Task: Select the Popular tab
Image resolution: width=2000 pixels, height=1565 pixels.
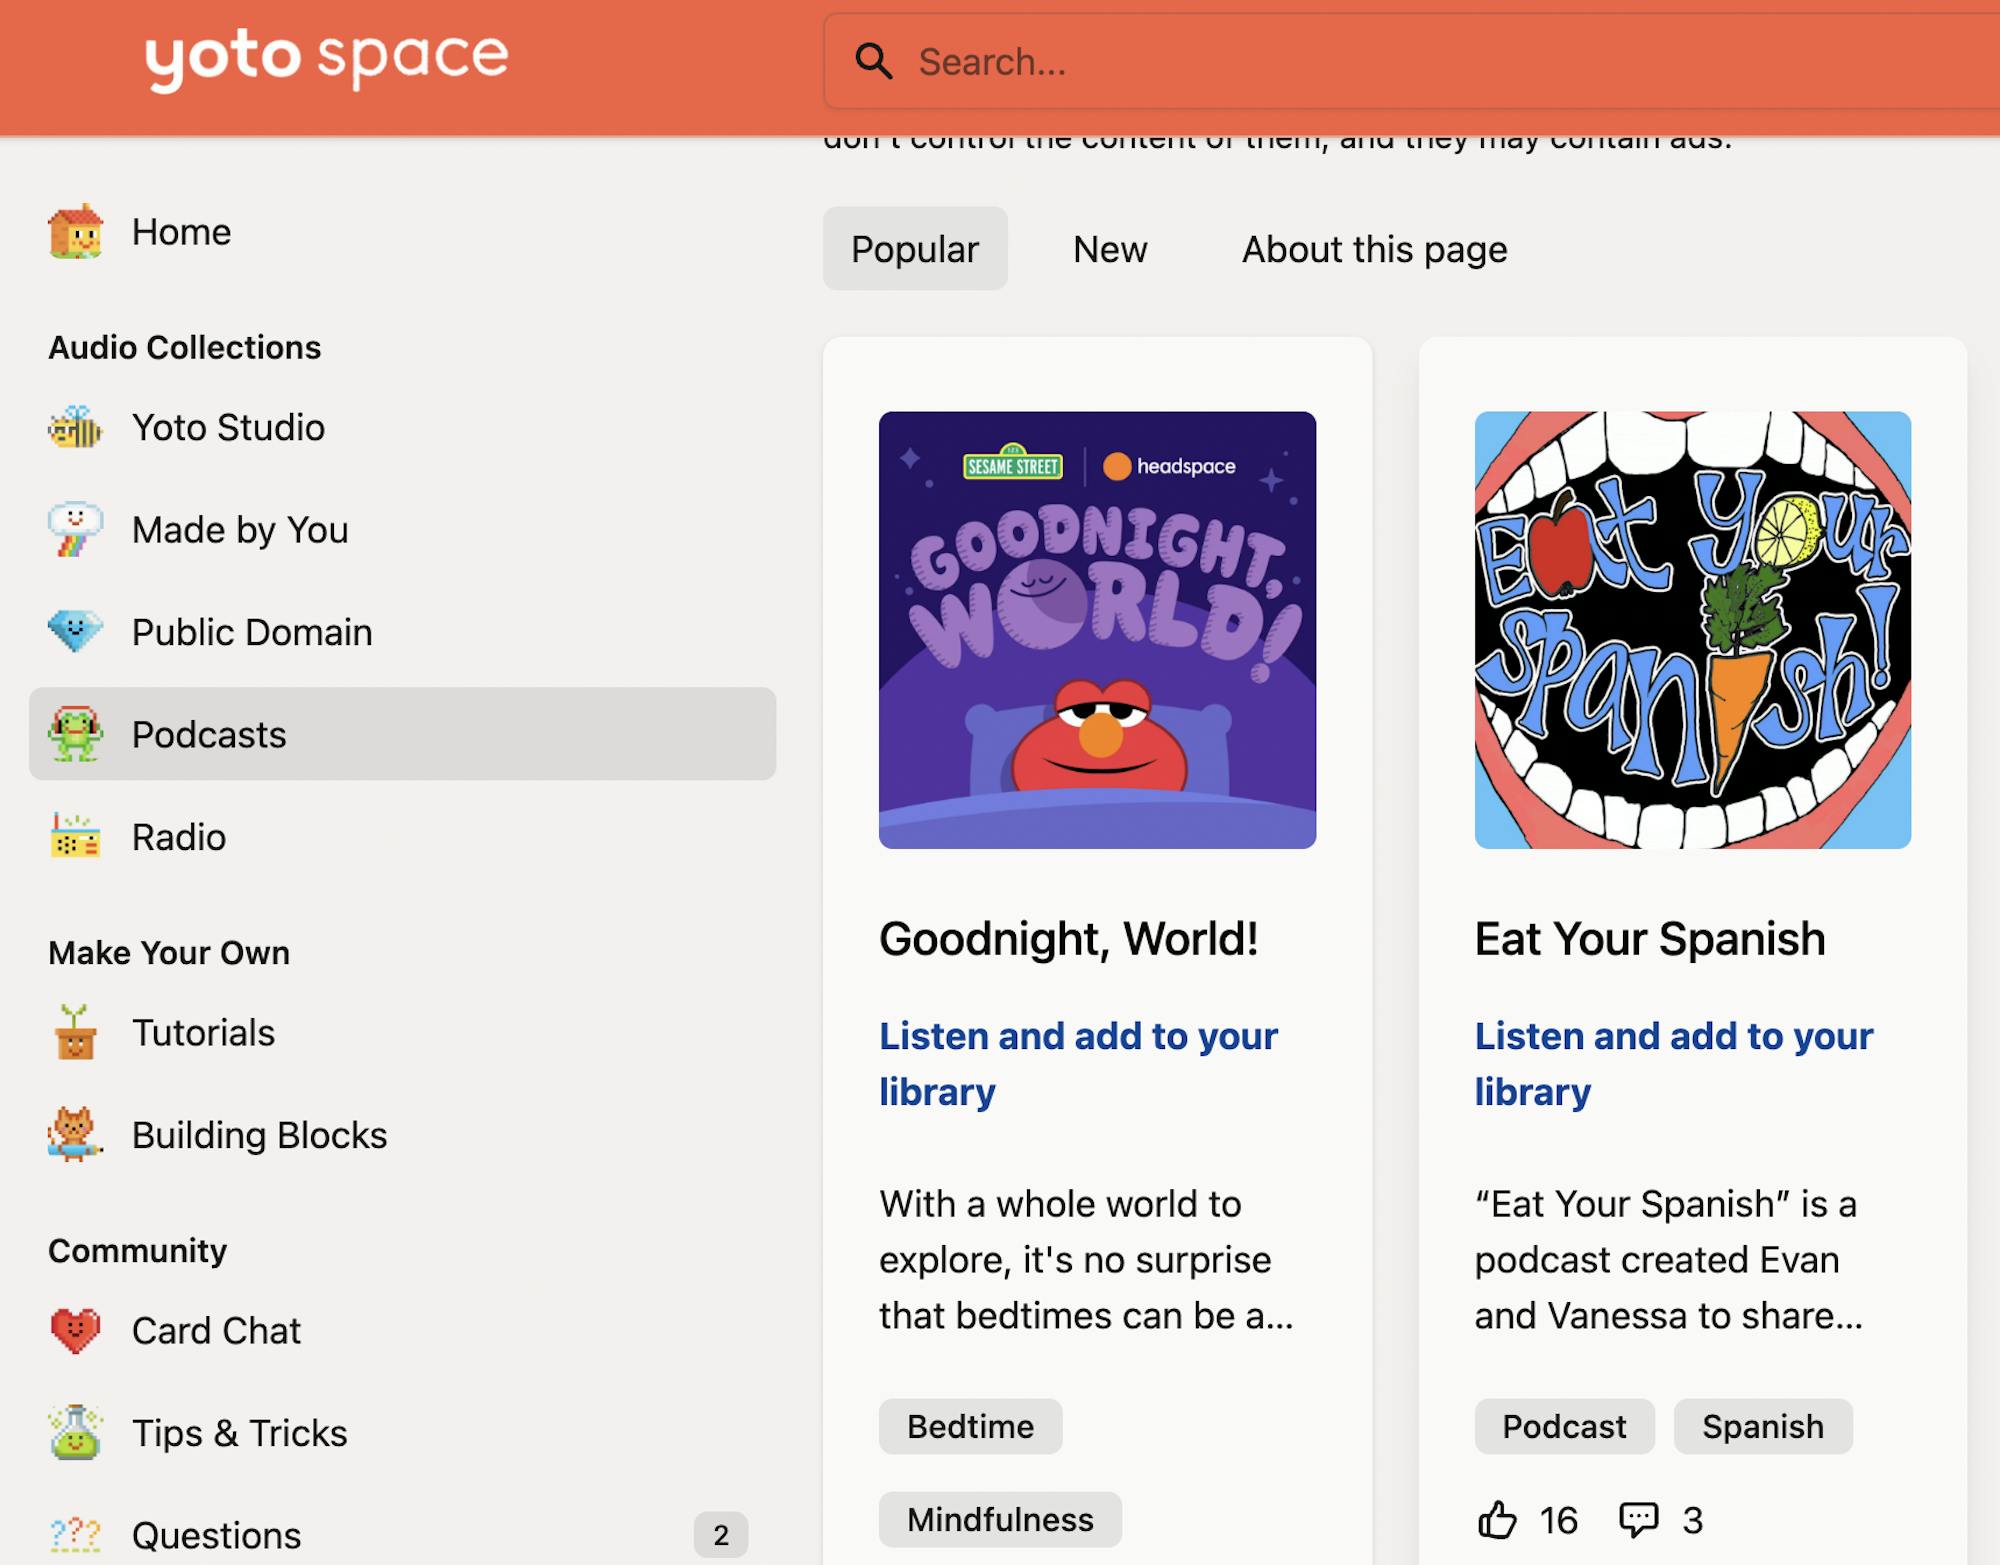Action: pyautogui.click(x=914, y=249)
